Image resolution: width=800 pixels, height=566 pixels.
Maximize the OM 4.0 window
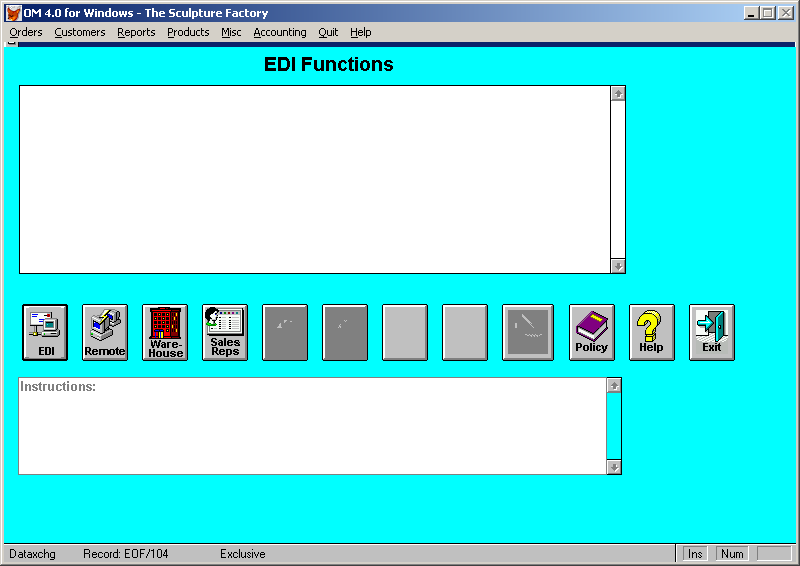click(767, 13)
